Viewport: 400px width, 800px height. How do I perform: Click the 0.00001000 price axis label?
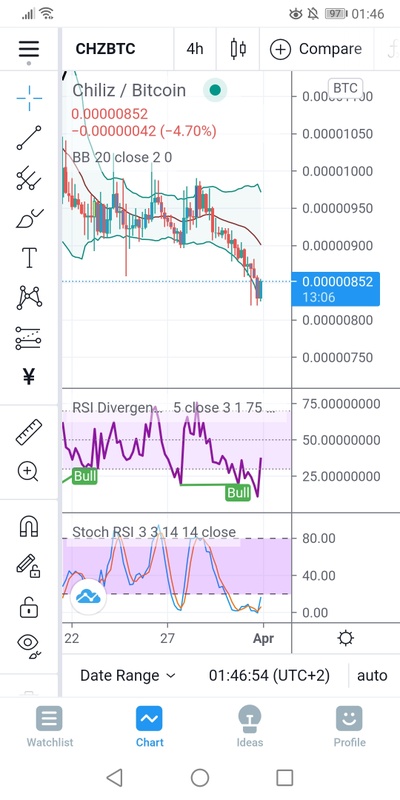point(338,171)
